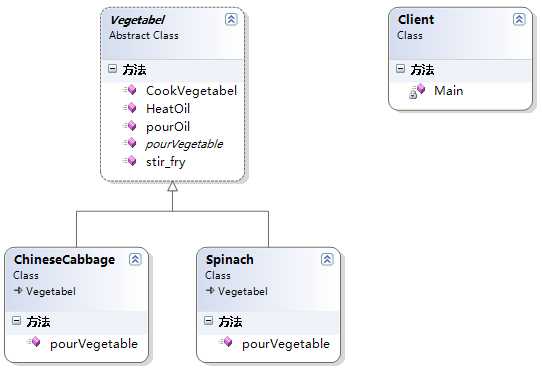Toggle the 方法 section in Client

[400, 68]
